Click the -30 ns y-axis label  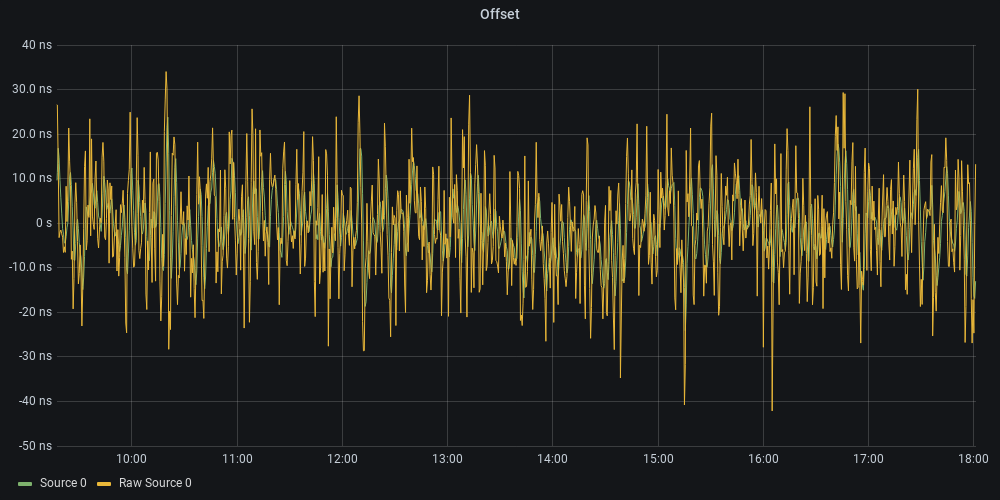[34, 357]
